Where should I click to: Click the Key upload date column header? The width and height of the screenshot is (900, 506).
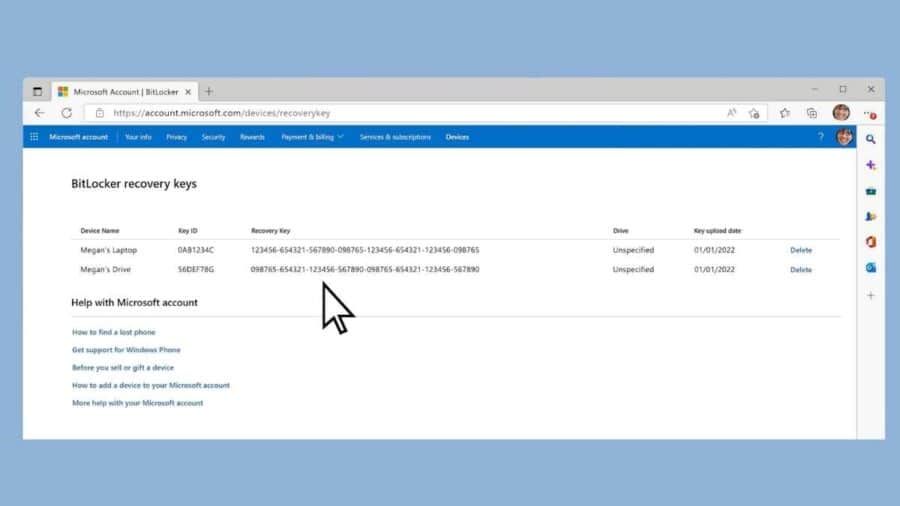(717, 231)
